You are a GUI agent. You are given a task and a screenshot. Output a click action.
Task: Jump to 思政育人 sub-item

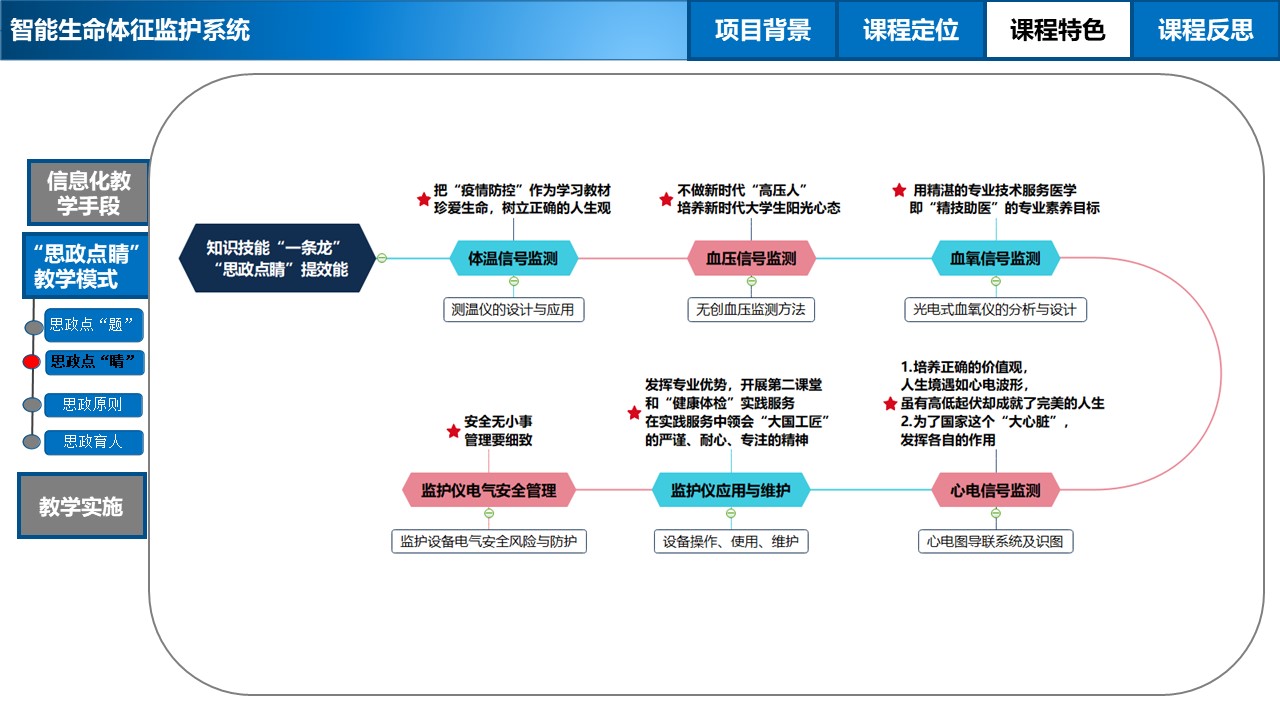coord(94,441)
